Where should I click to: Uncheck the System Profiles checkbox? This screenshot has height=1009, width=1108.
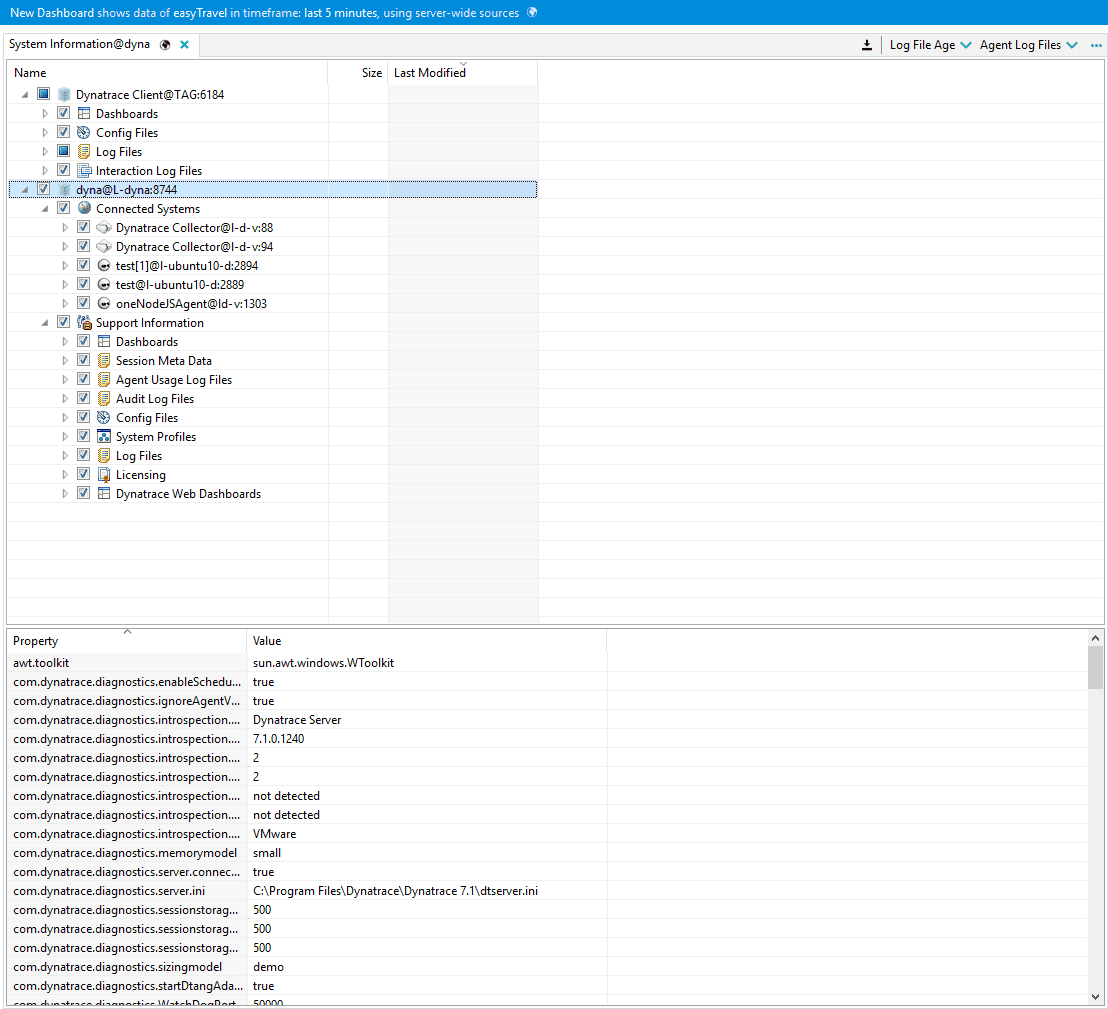tap(83, 436)
